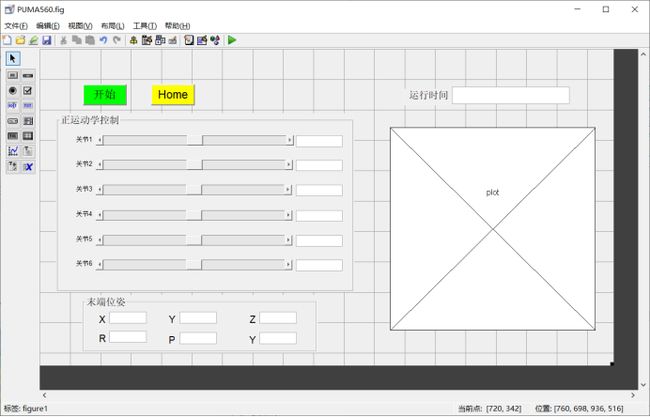Select the 关节4 slider thumb
The width and height of the screenshot is (650, 417).
[x=194, y=215]
